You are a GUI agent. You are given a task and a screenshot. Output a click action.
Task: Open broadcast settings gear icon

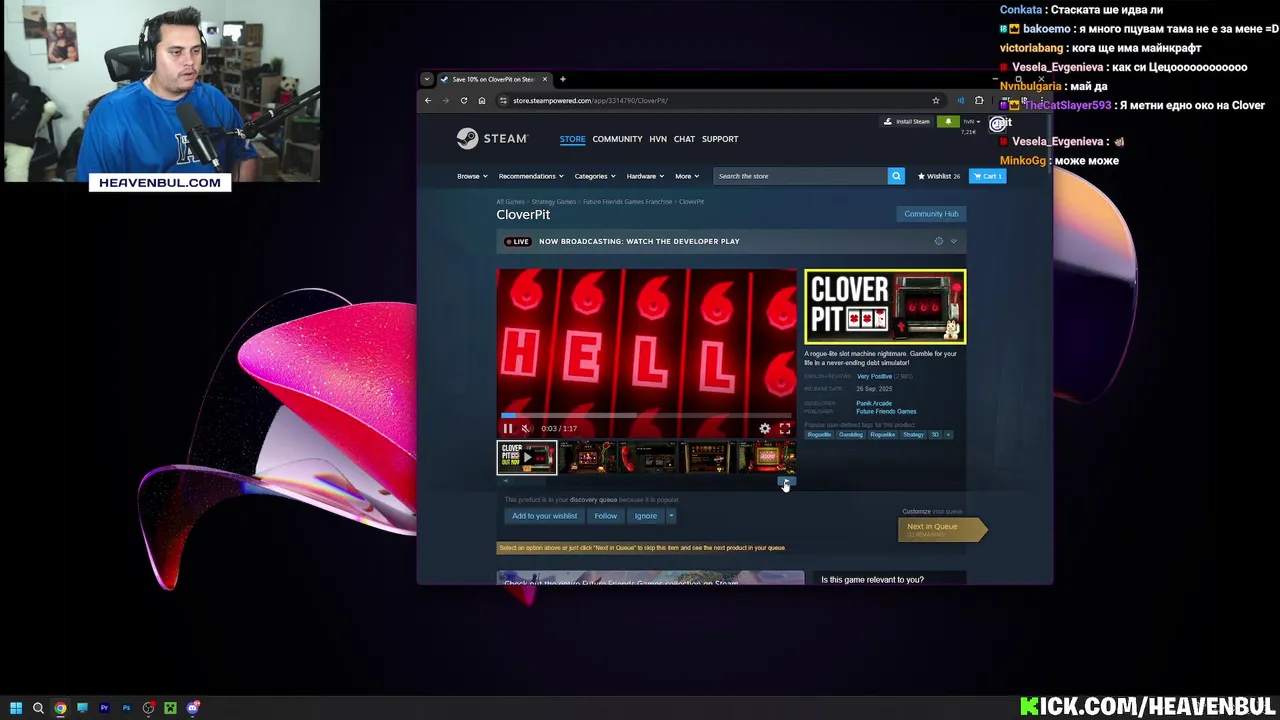click(x=939, y=241)
